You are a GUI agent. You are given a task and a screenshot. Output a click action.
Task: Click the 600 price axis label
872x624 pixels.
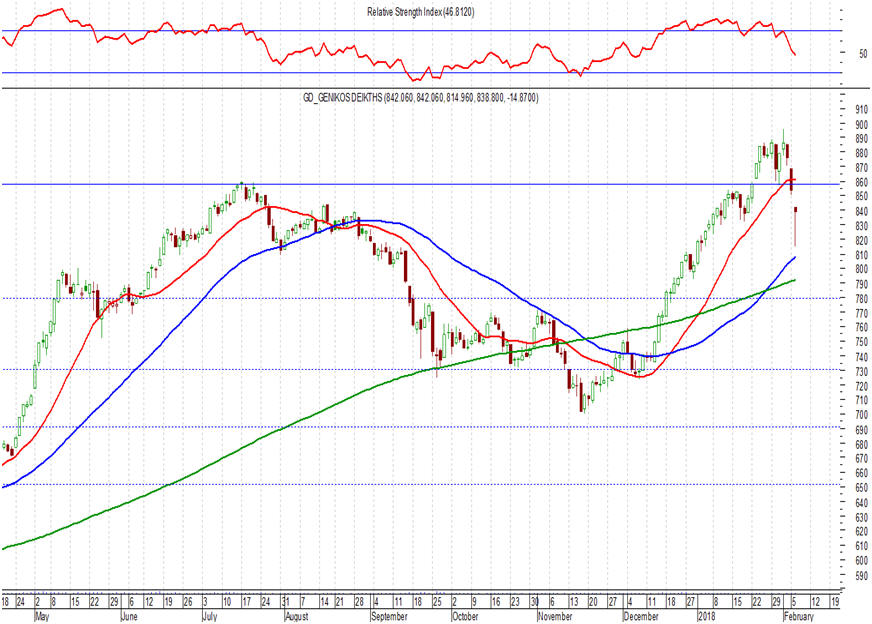coord(861,561)
